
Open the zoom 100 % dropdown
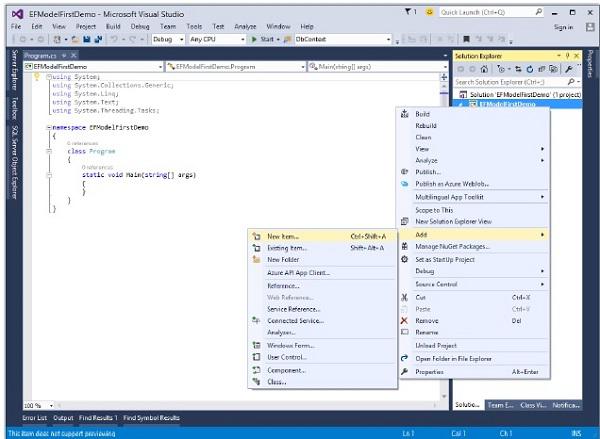(39, 405)
